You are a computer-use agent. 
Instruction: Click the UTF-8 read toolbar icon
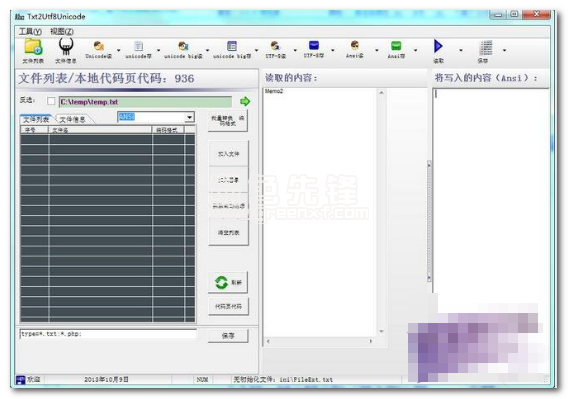275,46
